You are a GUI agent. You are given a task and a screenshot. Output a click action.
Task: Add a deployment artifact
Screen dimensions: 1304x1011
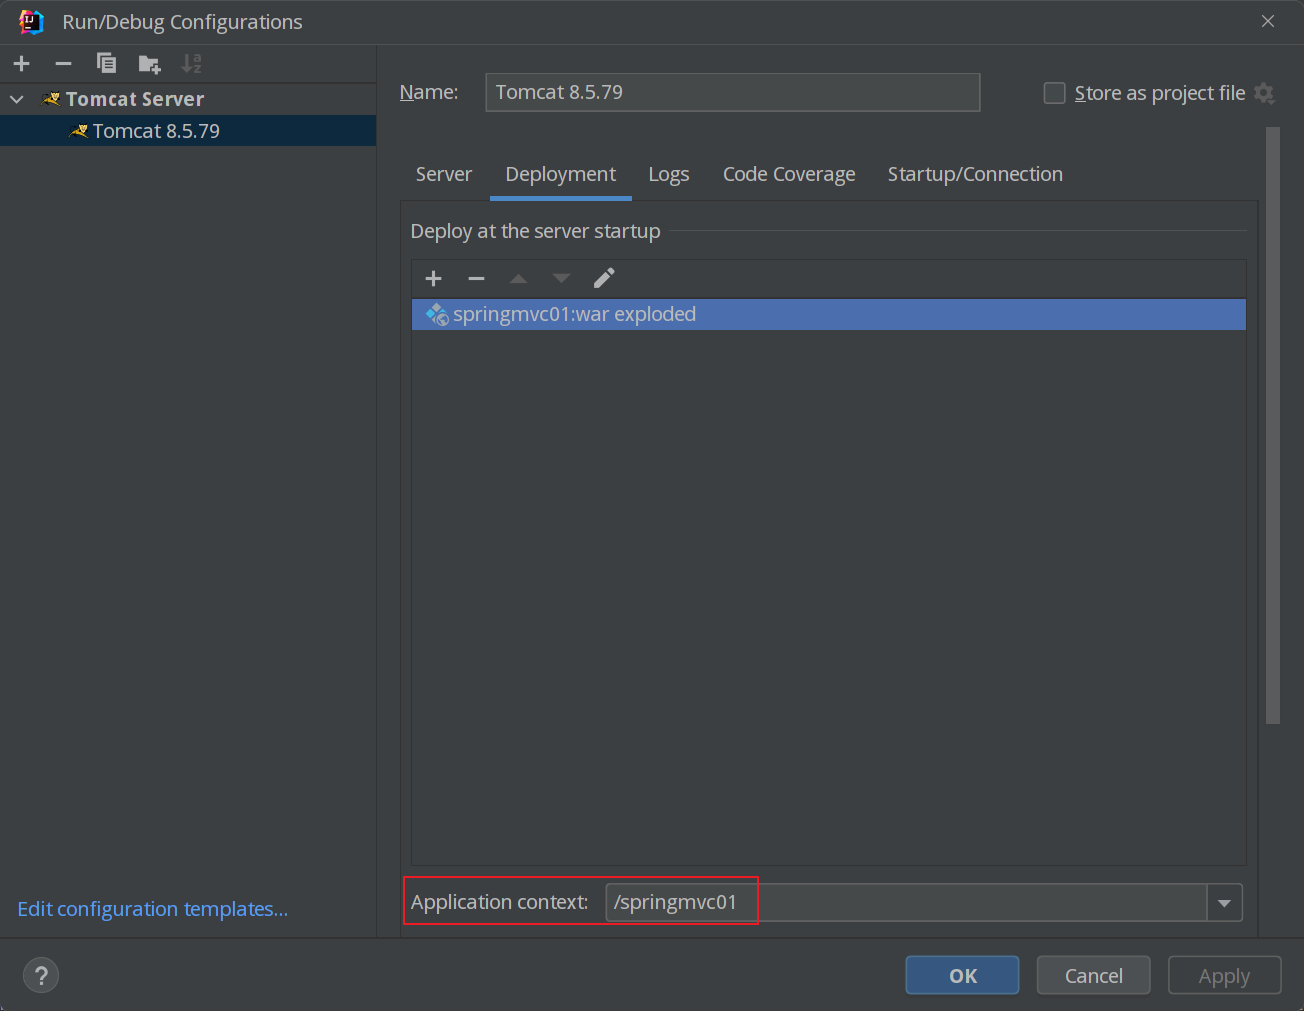pos(433,278)
